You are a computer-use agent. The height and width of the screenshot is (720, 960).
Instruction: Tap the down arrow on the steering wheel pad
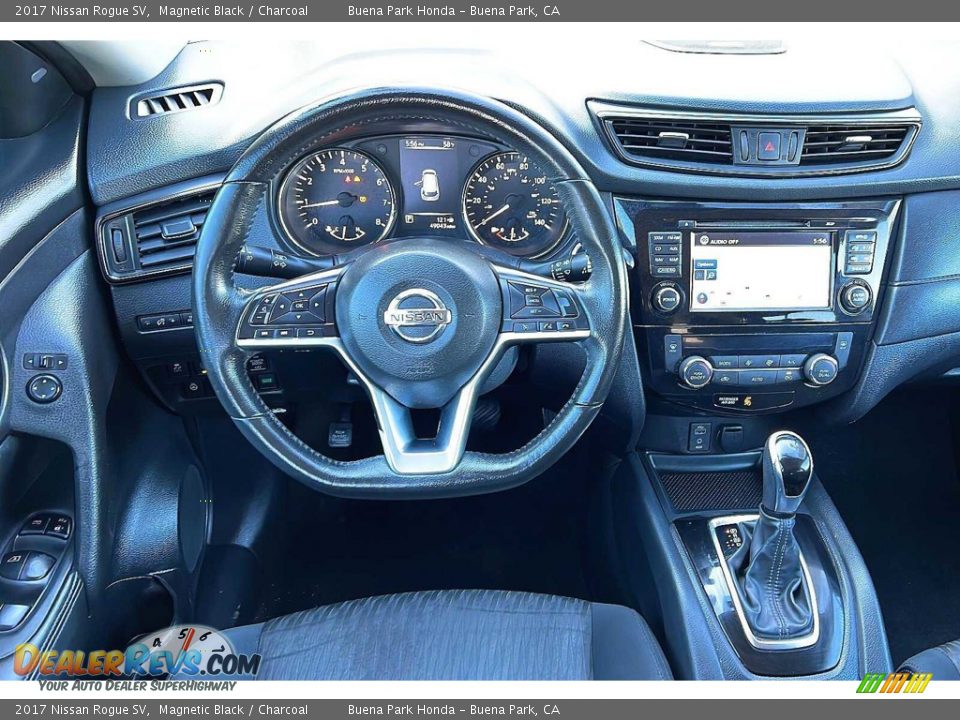click(298, 317)
